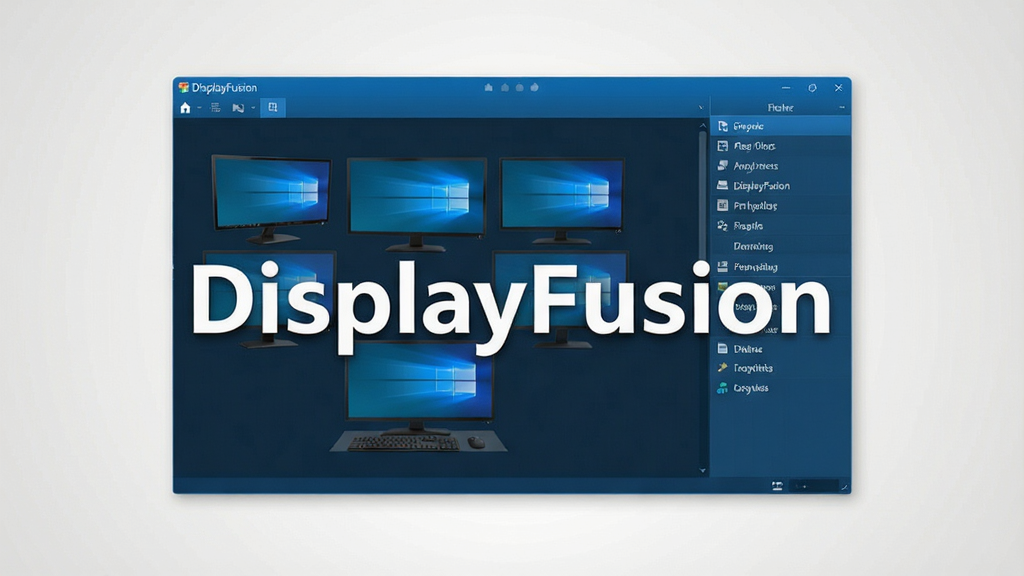Viewport: 1024px width, 576px height.
Task: Click the teal people icon at the bottom of the side panel list
Action: pyautogui.click(x=722, y=388)
